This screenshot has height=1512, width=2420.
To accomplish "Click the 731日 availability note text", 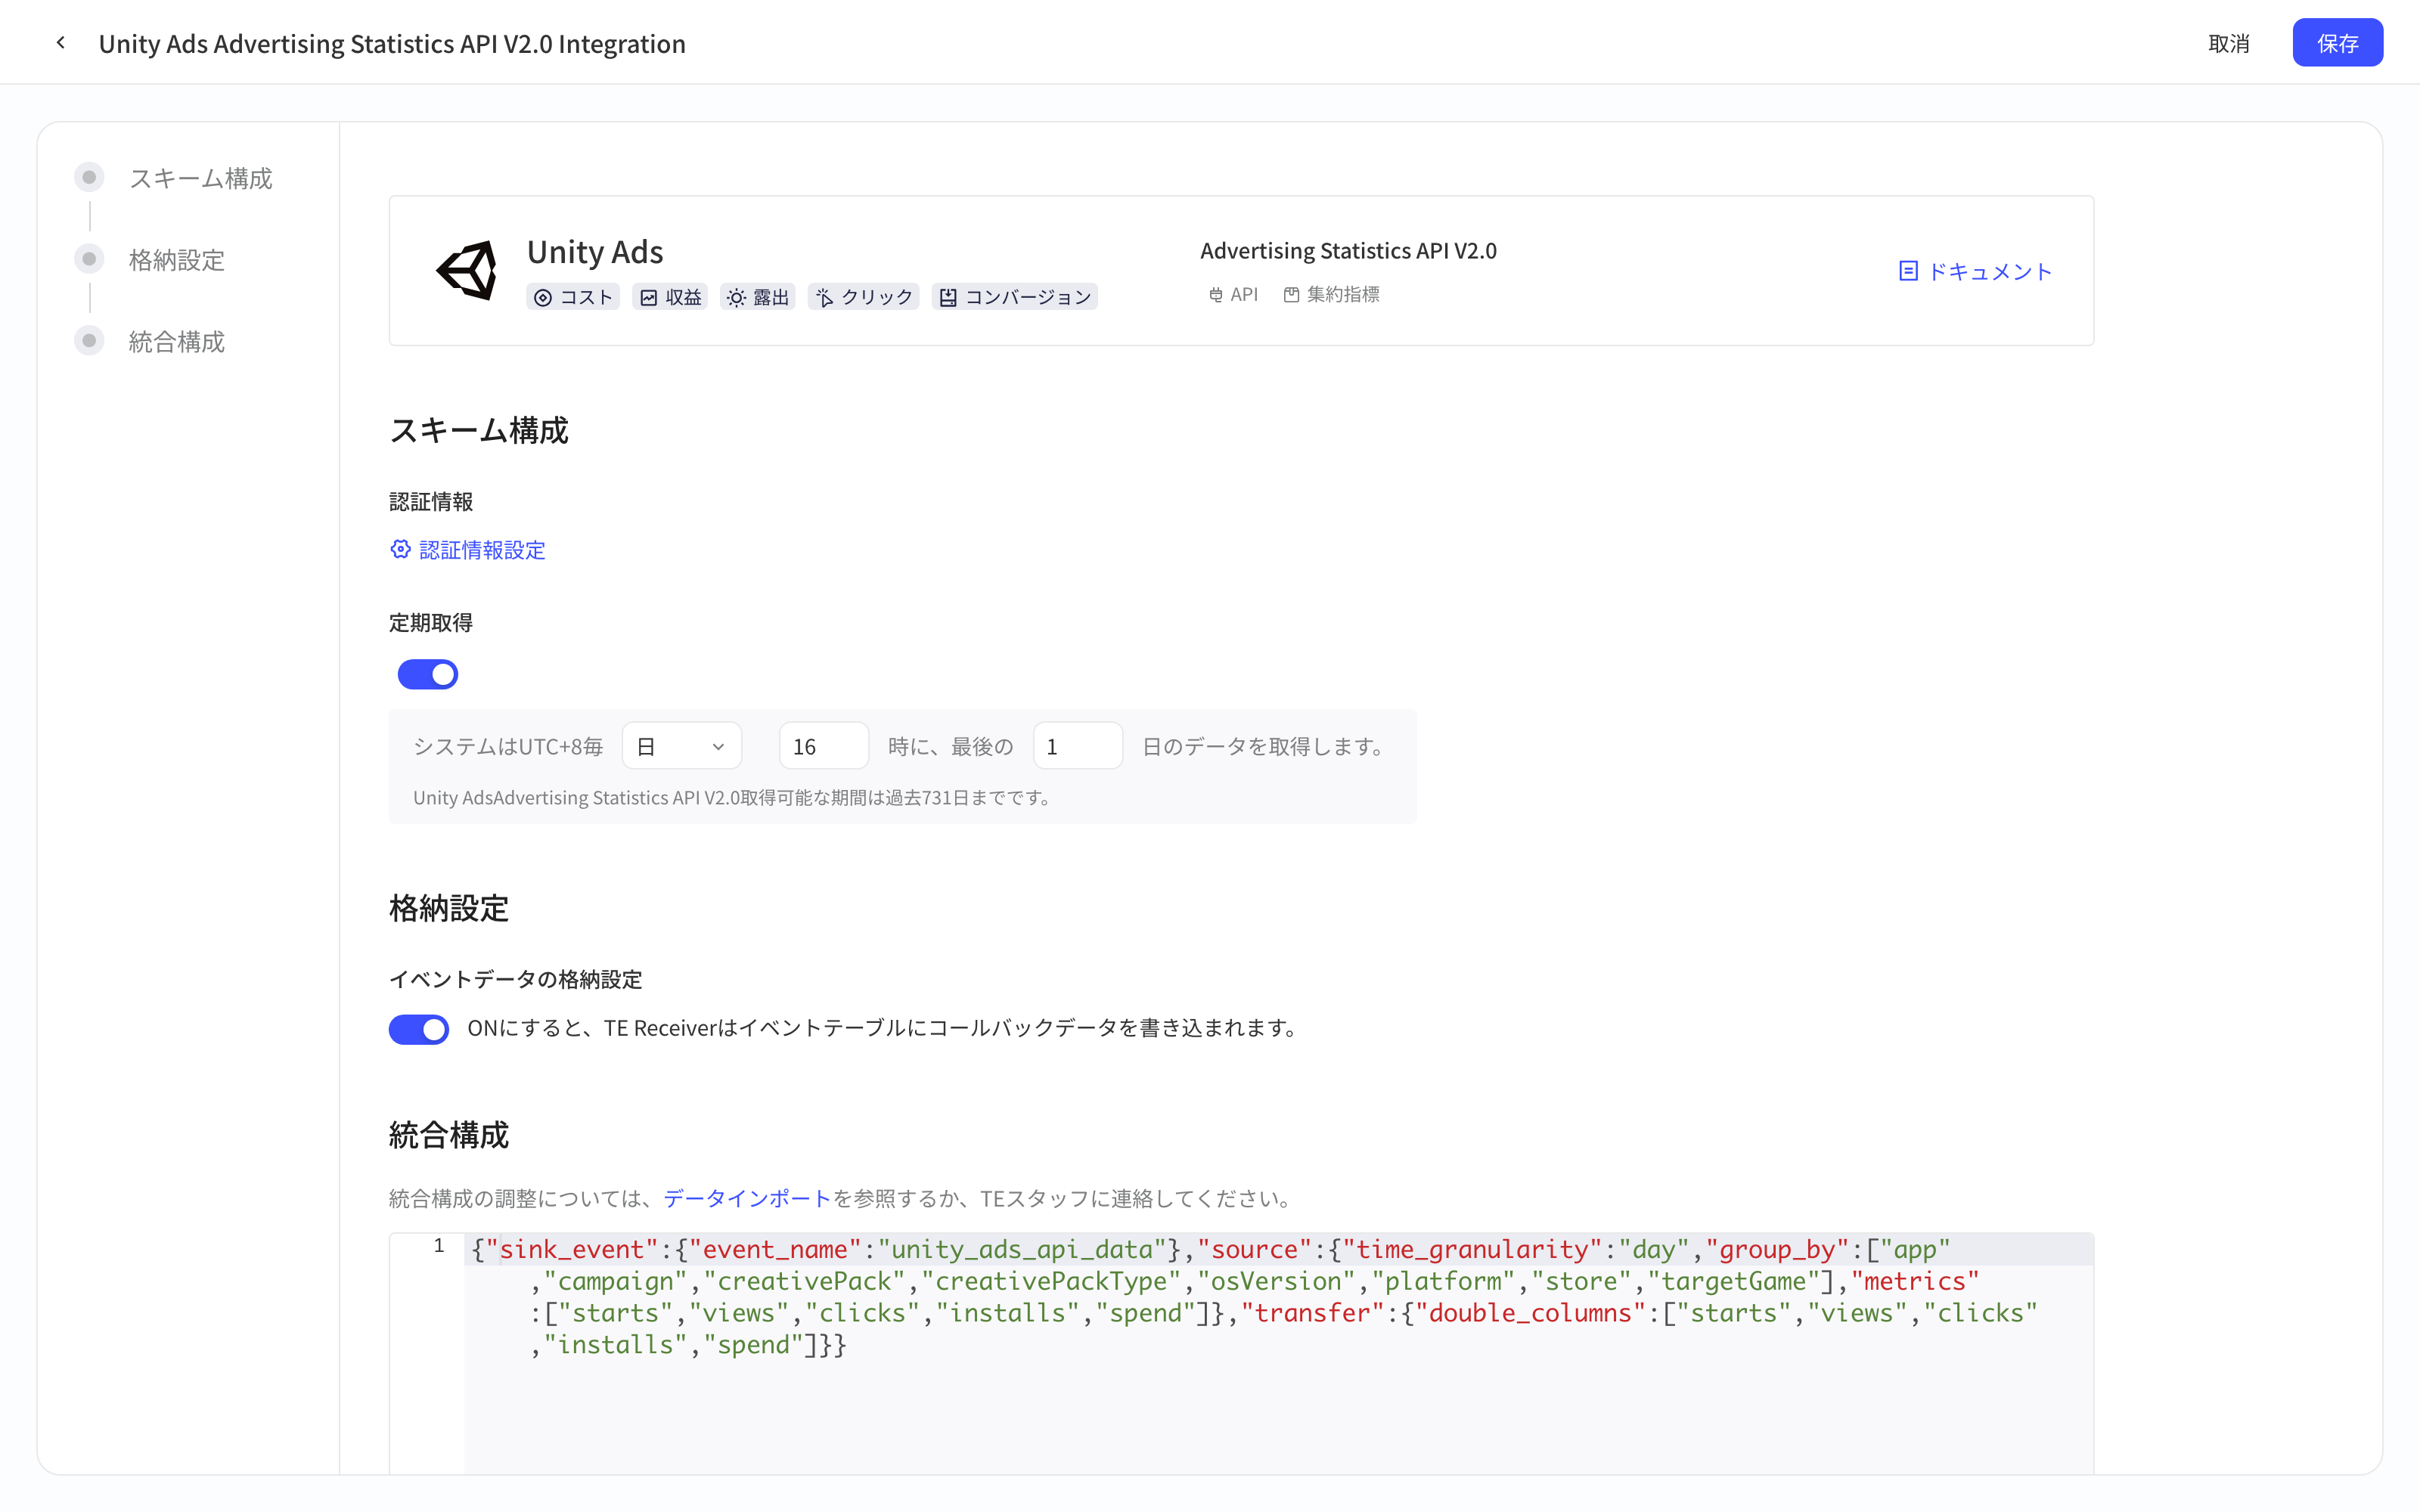I will 732,798.
